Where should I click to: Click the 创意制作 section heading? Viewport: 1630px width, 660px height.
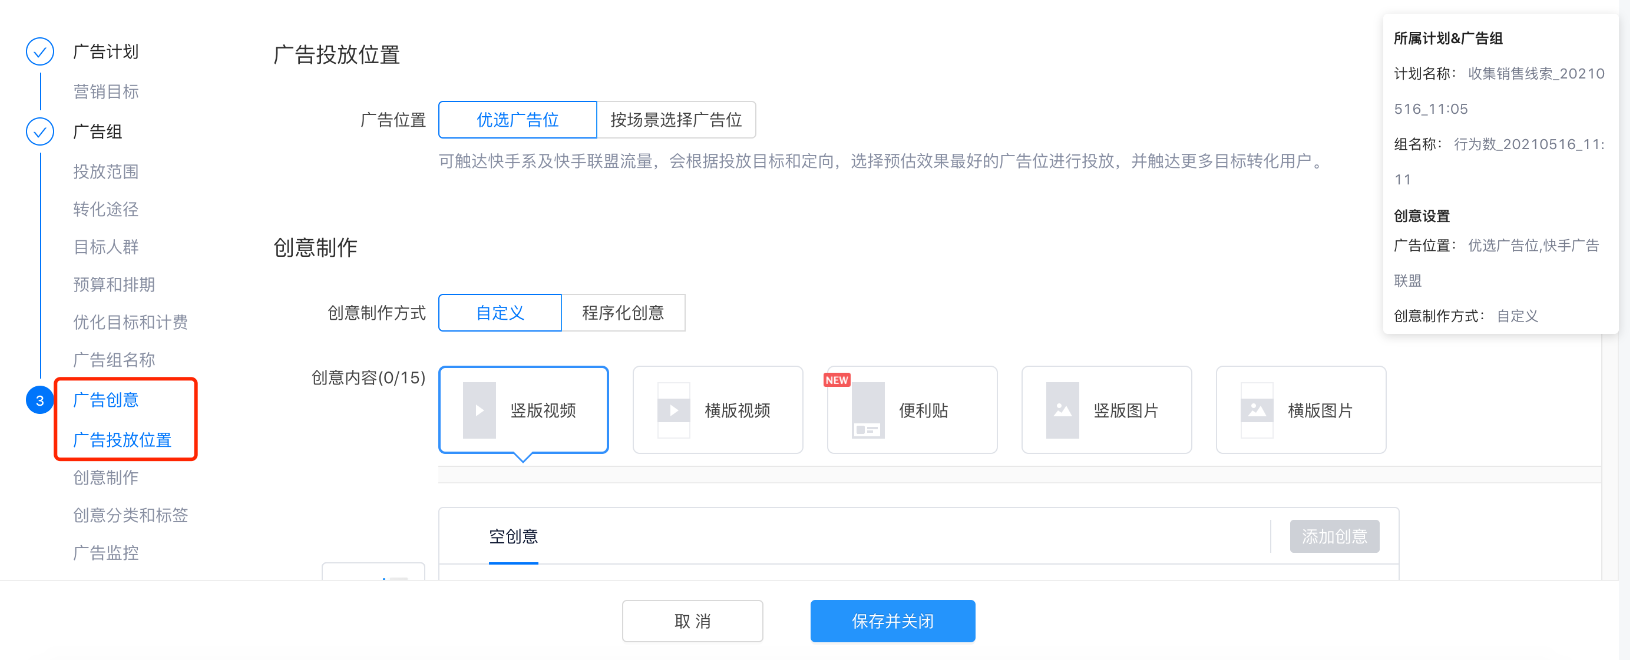tap(315, 248)
